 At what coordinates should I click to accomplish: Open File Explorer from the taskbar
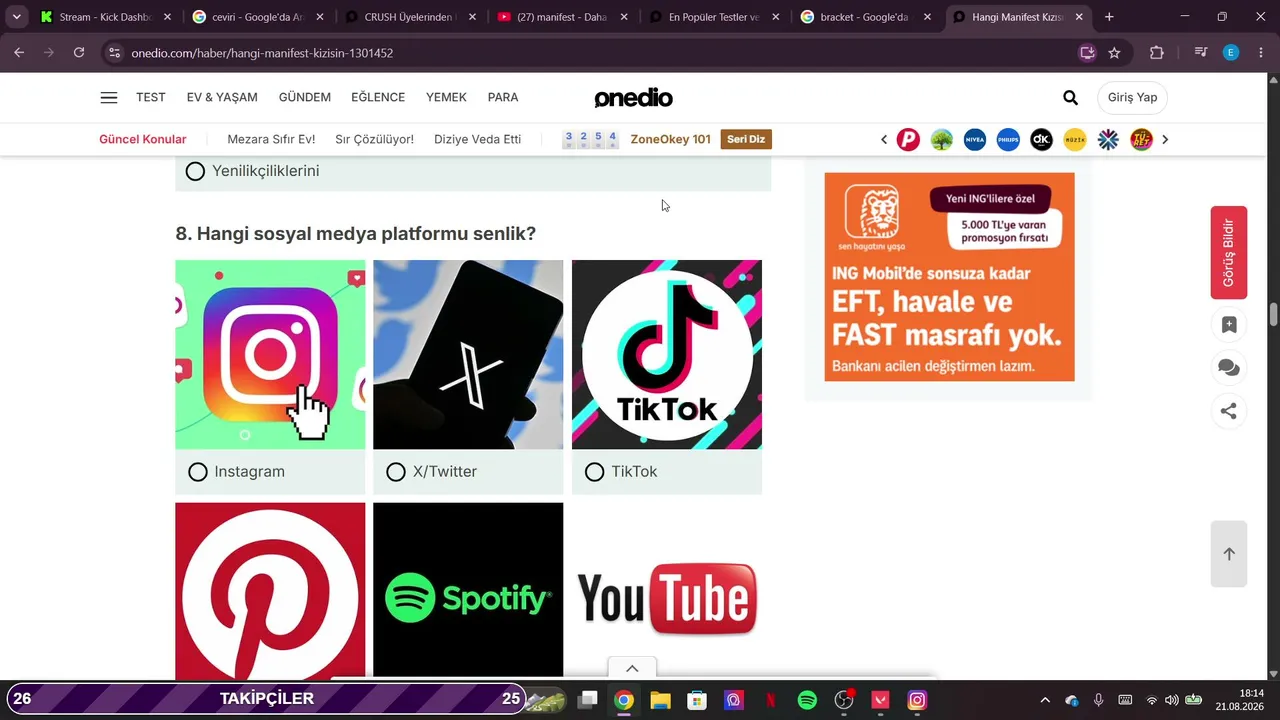(660, 700)
